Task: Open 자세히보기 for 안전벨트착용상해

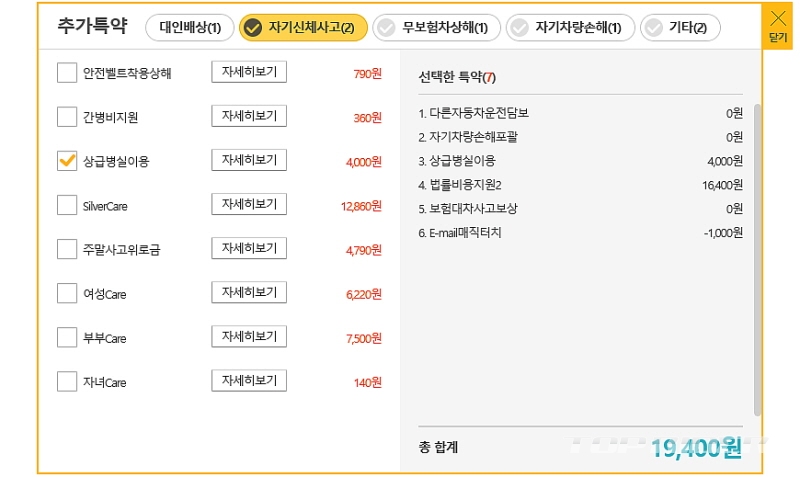Action: coord(249,72)
